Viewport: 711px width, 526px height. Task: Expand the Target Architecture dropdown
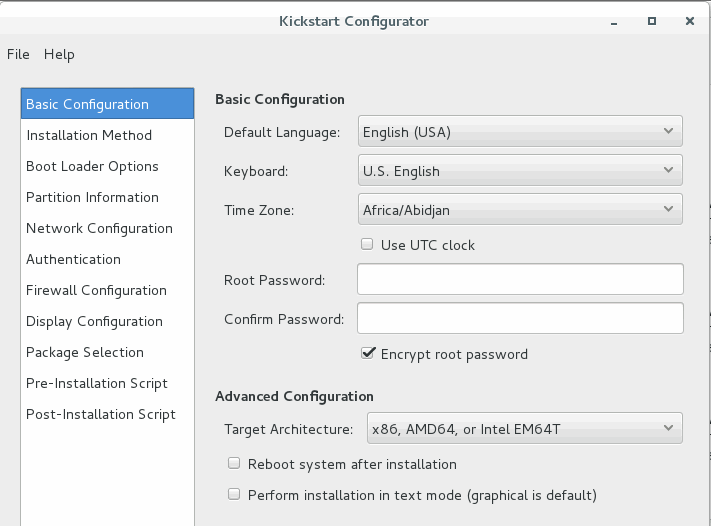point(525,429)
